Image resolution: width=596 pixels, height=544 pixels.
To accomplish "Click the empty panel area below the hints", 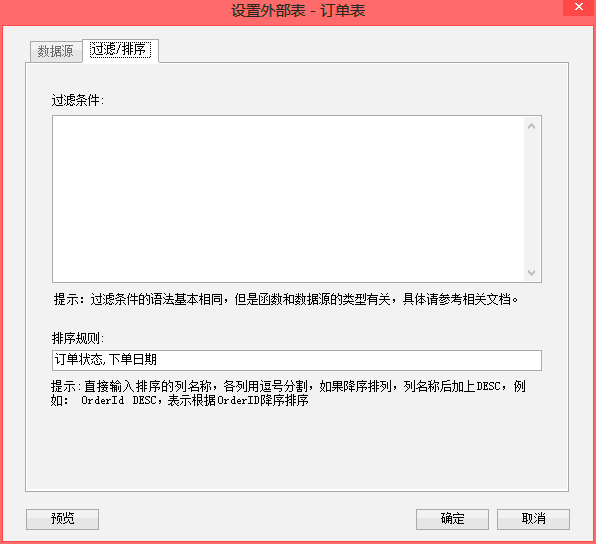I will (296, 449).
